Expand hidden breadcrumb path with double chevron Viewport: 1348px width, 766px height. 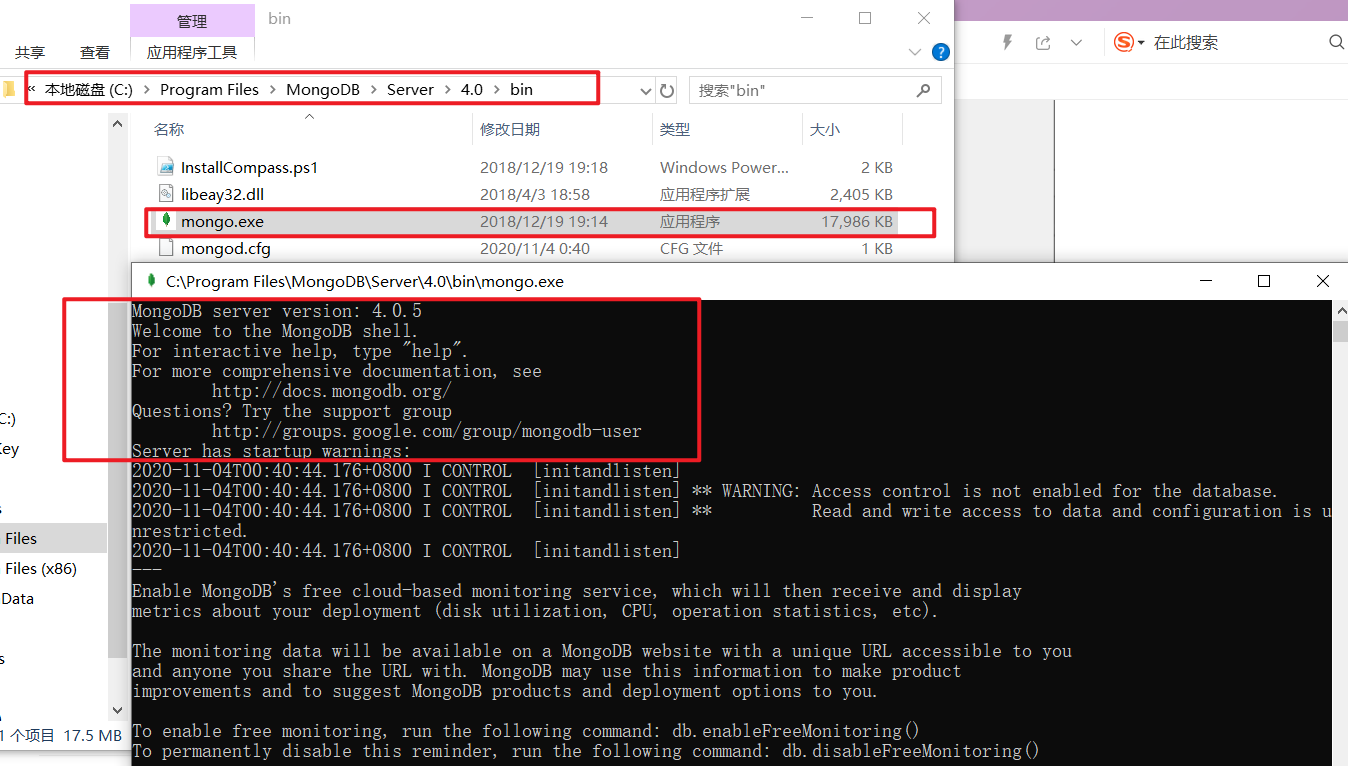click(31, 89)
